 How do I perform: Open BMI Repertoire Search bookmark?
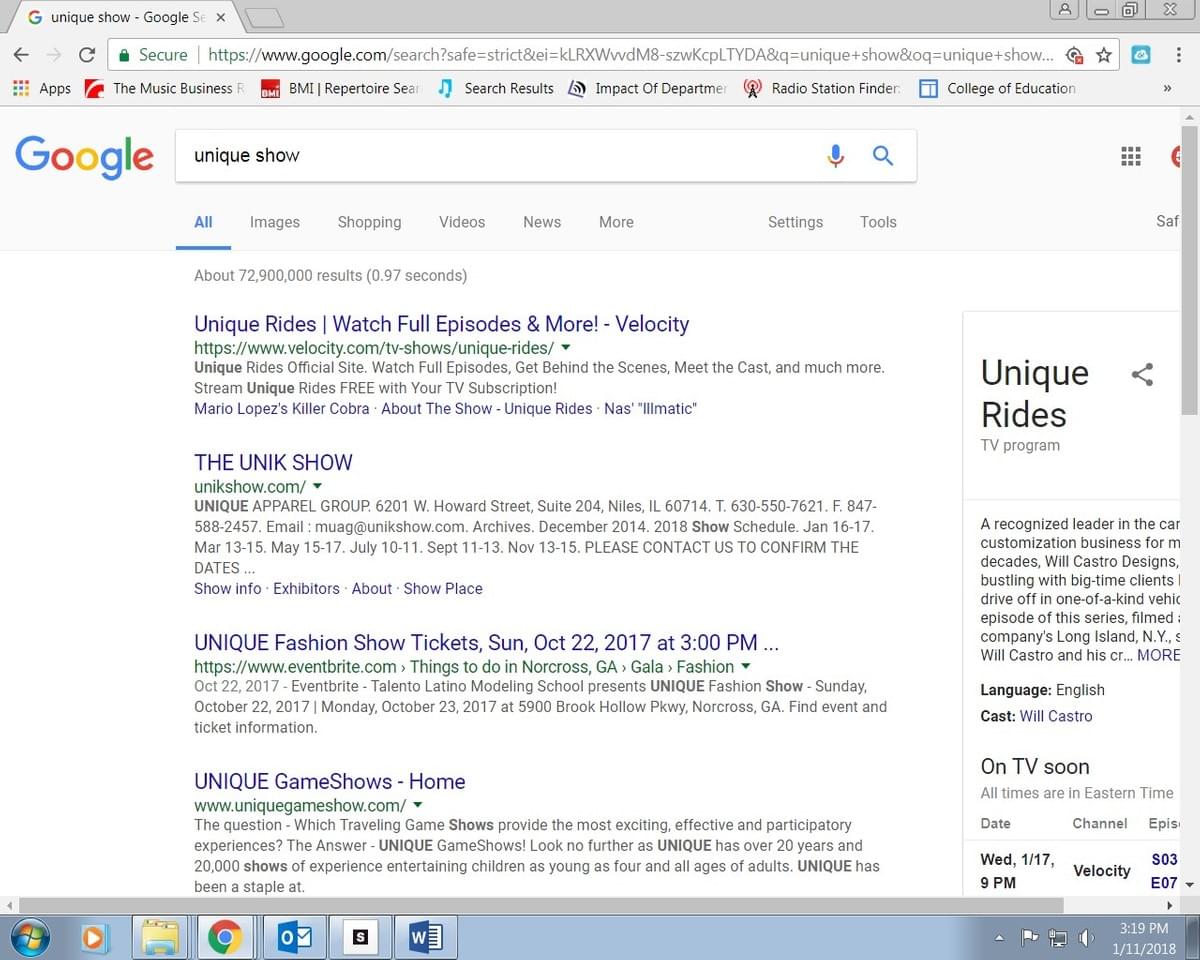click(340, 88)
